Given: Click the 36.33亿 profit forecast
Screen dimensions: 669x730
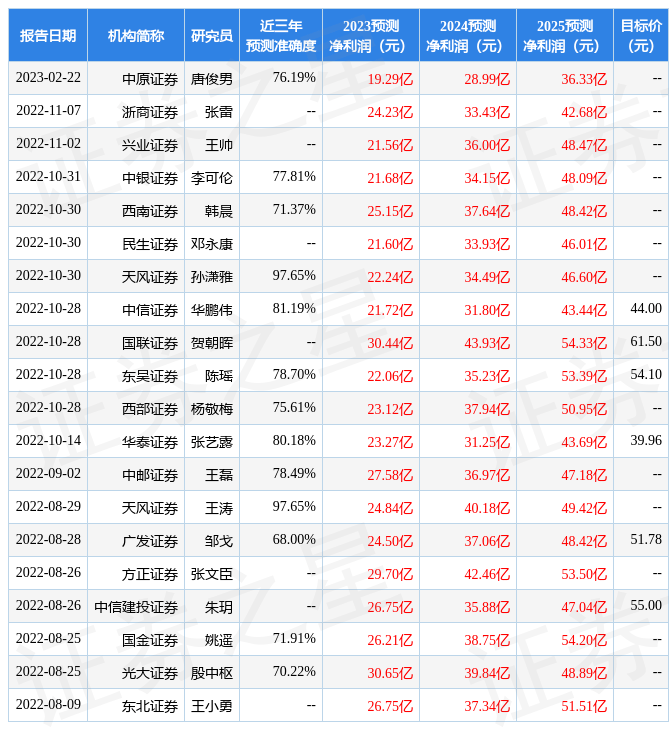Looking at the screenshot, I should point(584,79).
